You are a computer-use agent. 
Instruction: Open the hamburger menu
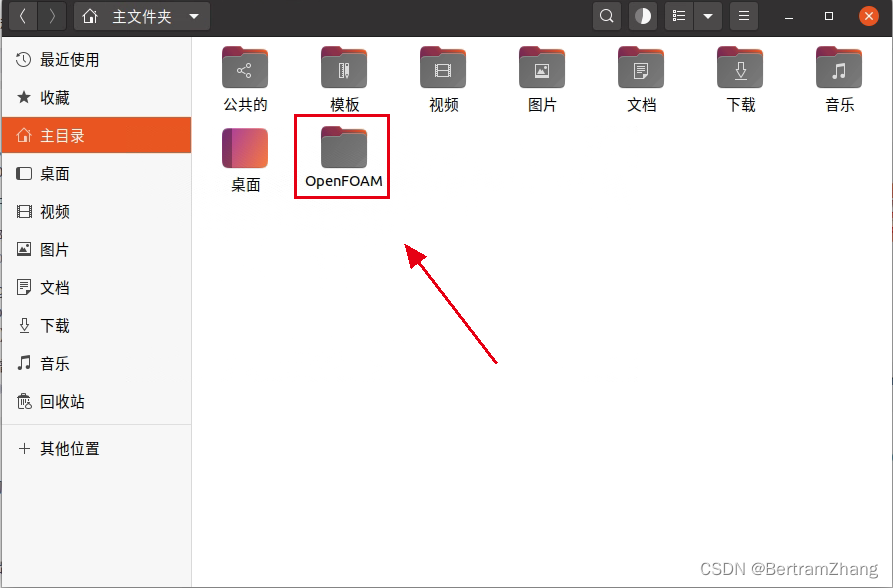tap(743, 16)
